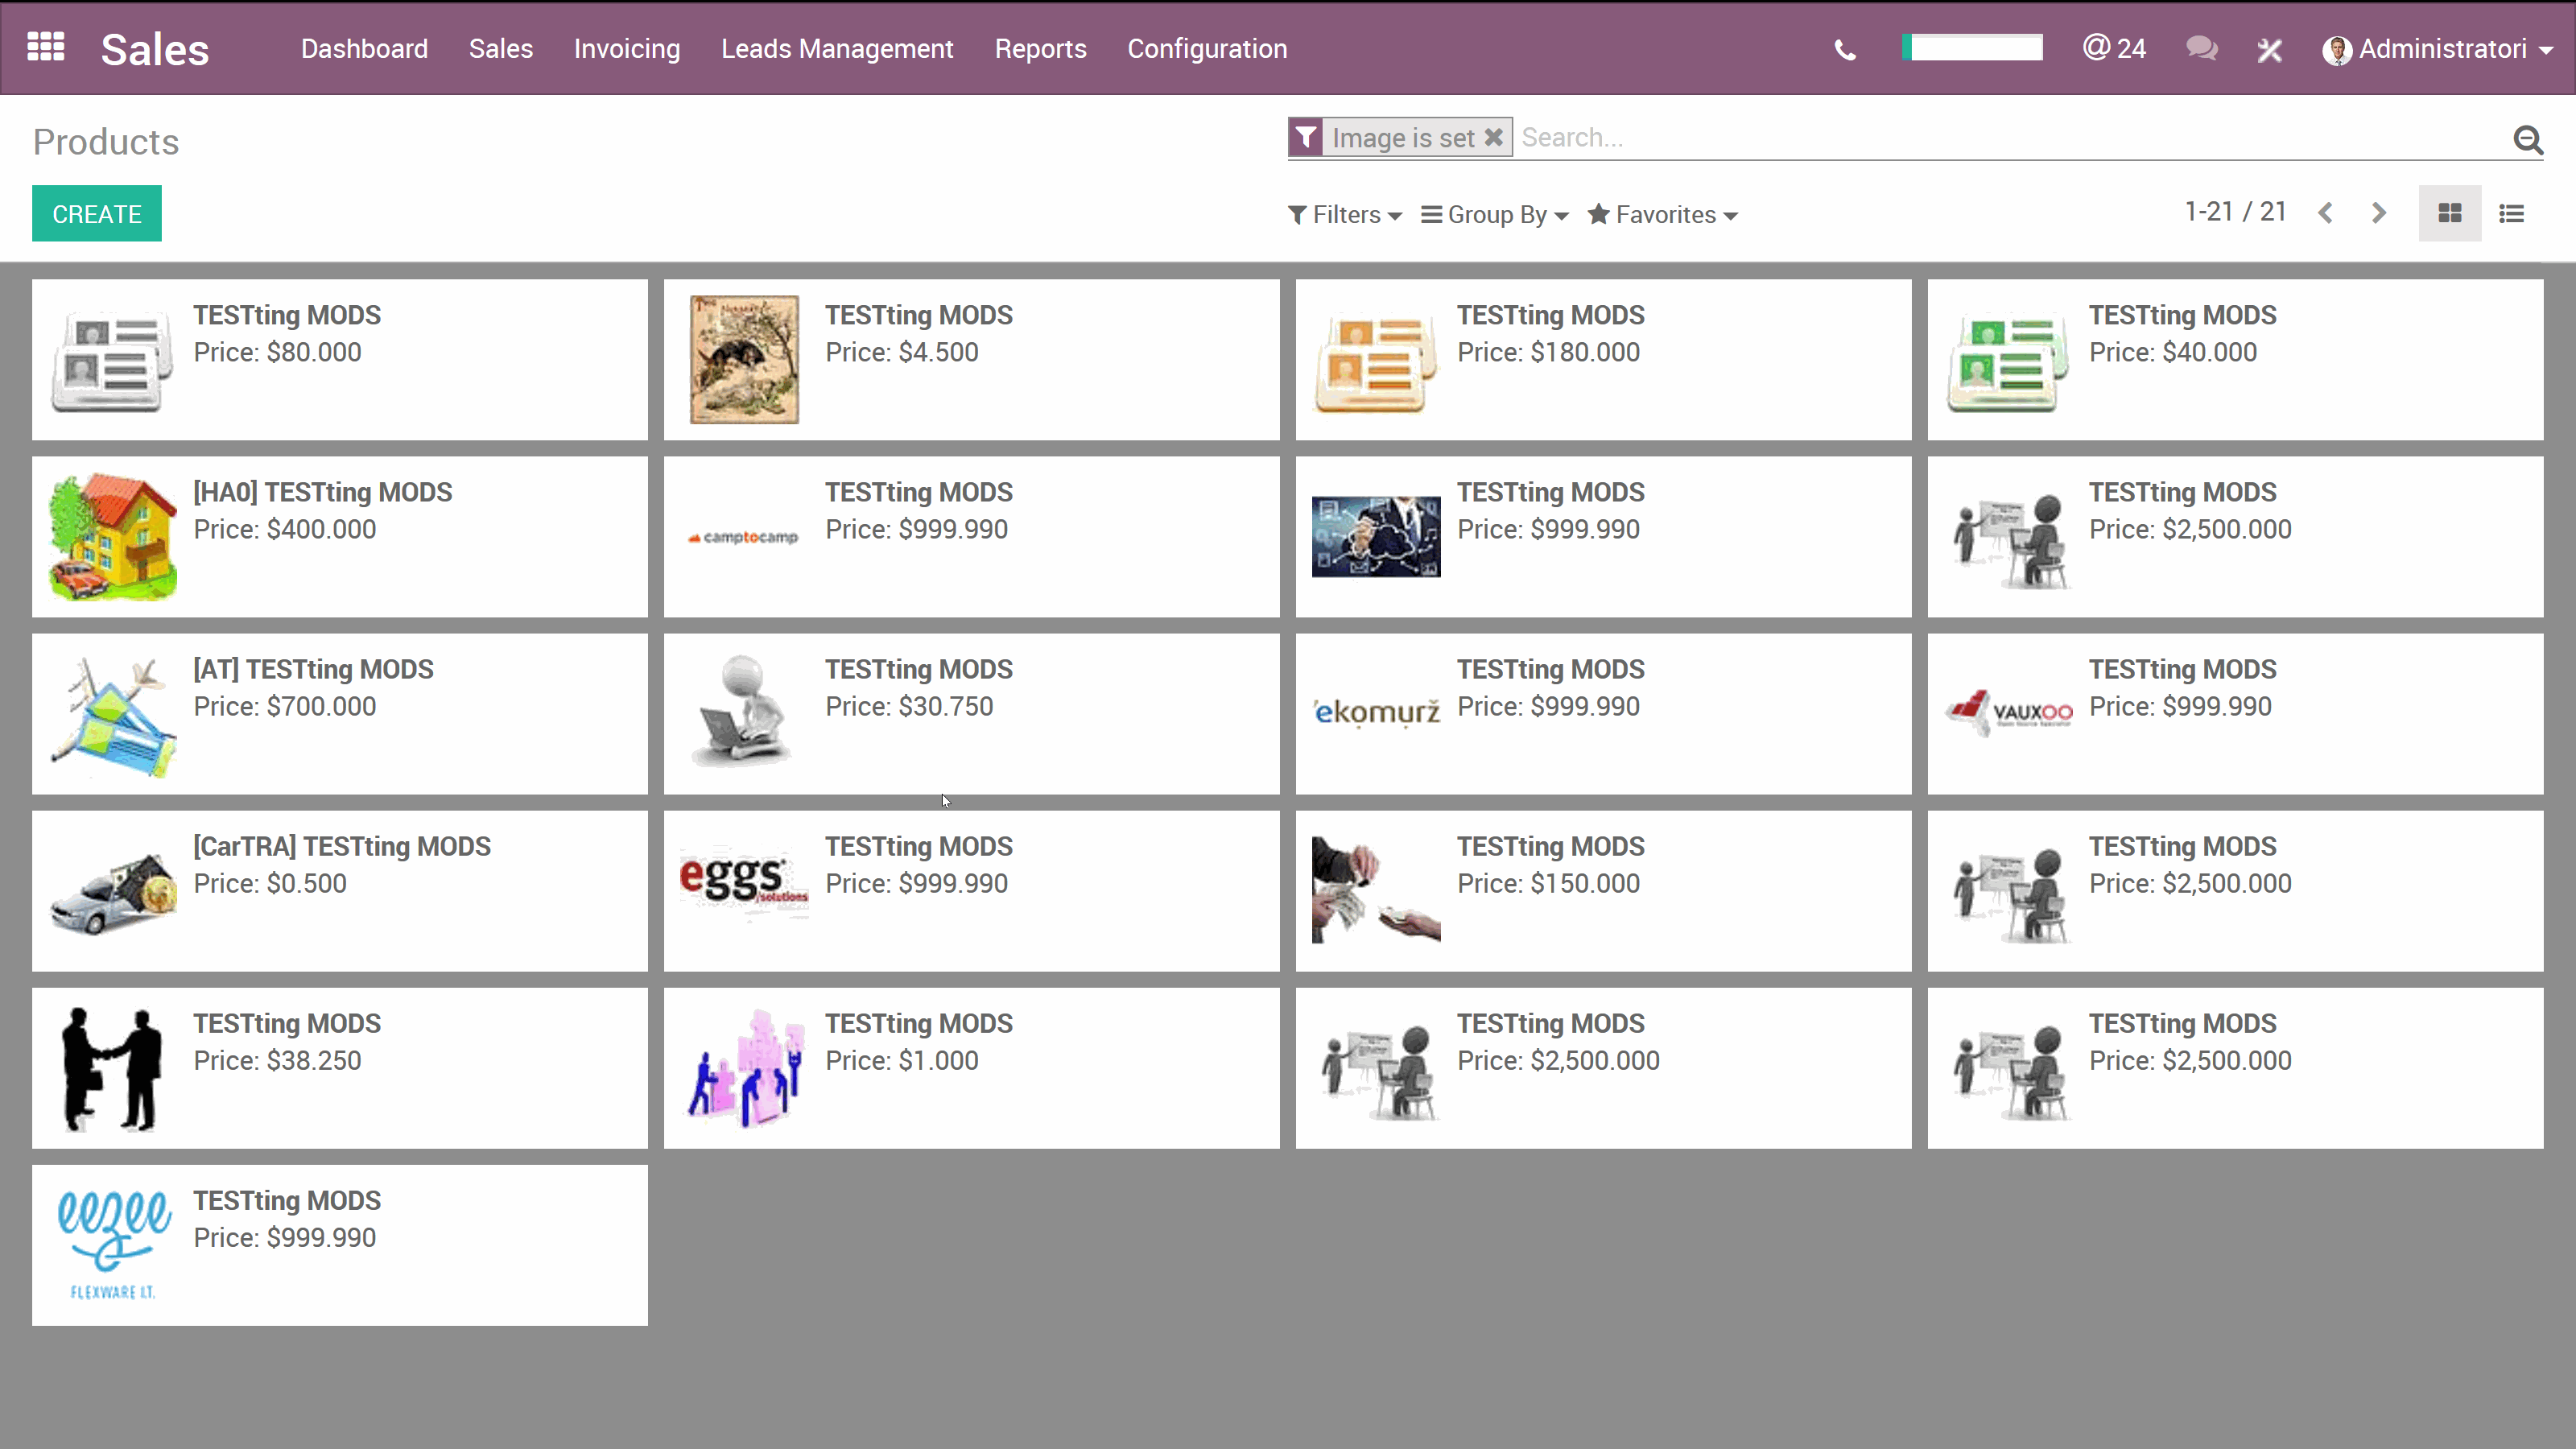Open the apps grid menu
Viewport: 2576px width, 1449px height.
[x=46, y=47]
